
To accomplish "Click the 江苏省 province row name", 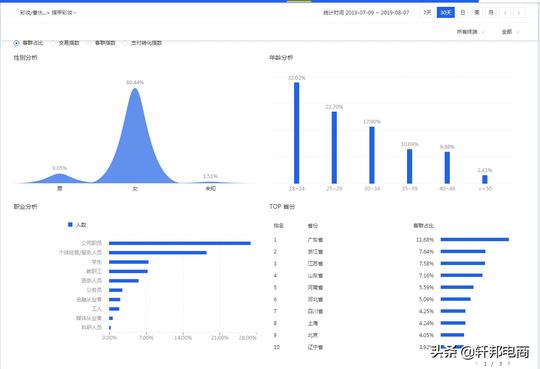I will [315, 264].
